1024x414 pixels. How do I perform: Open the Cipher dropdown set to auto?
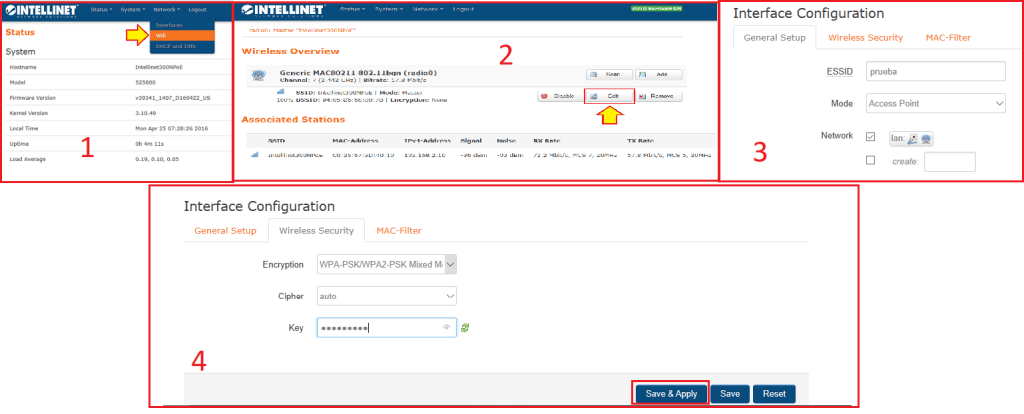click(x=385, y=296)
